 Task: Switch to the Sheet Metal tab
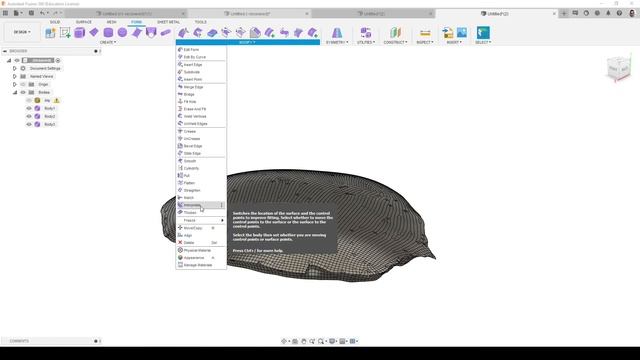tap(168, 22)
